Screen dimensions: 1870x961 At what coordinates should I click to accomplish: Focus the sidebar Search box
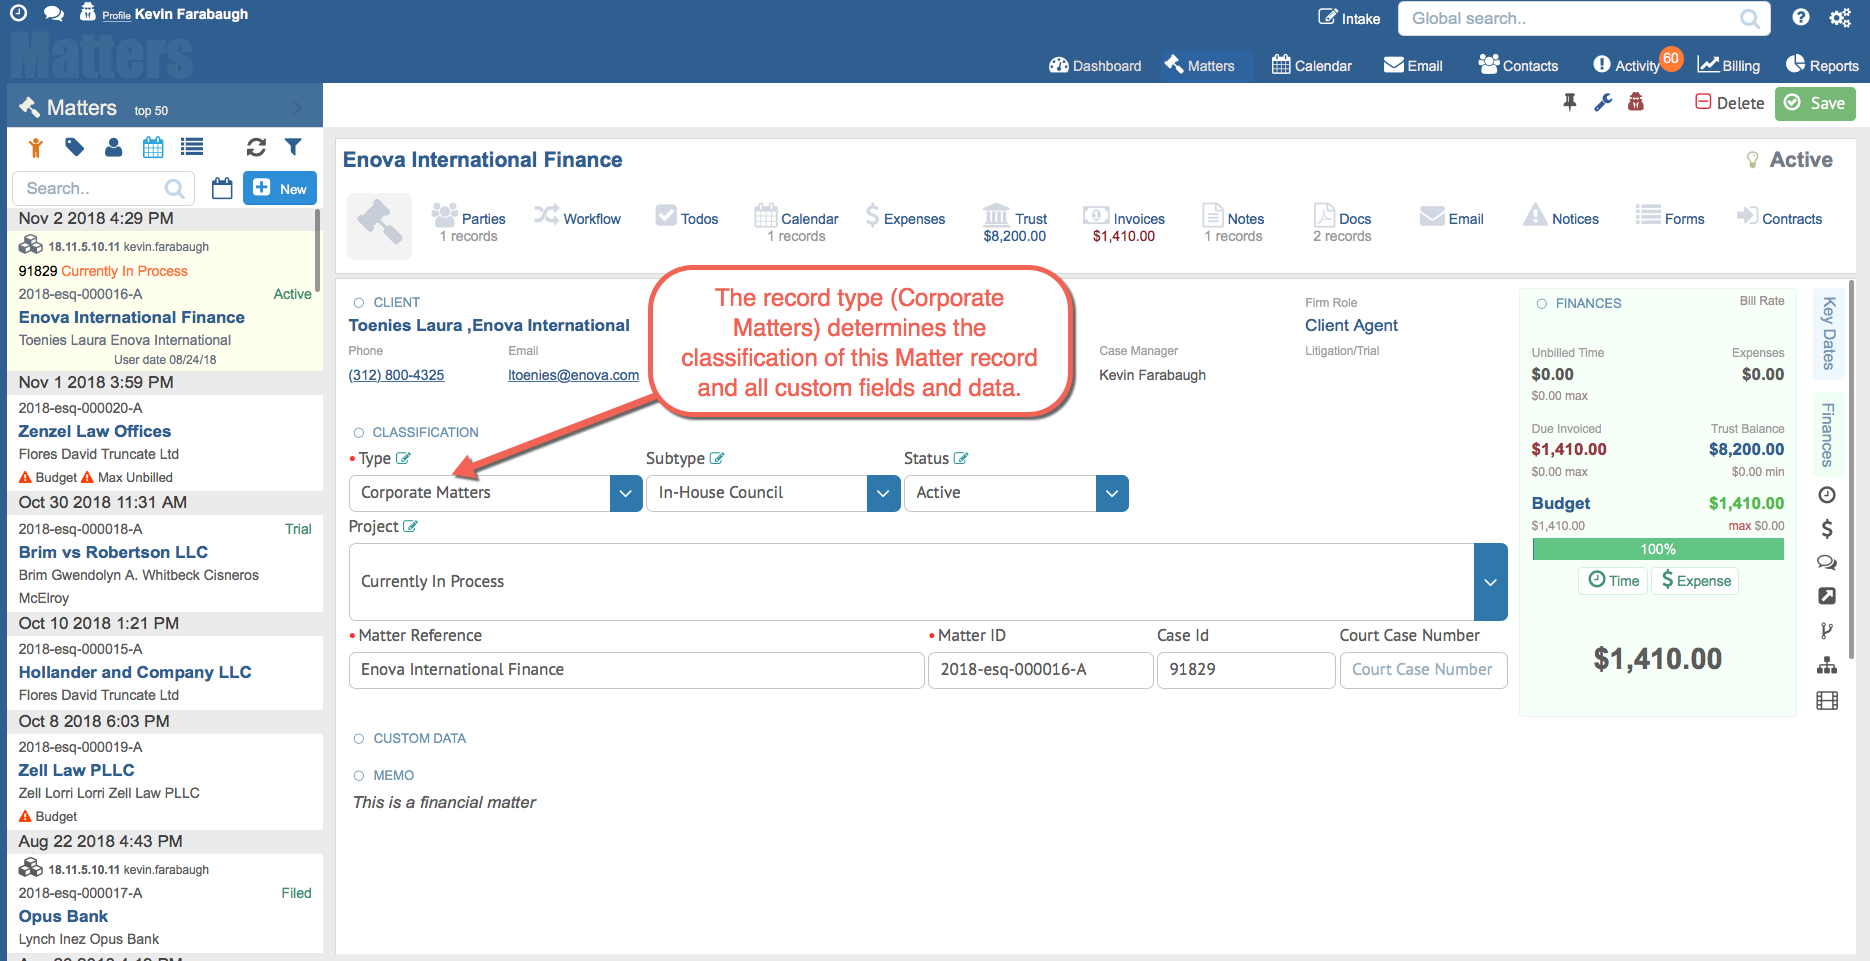[103, 188]
